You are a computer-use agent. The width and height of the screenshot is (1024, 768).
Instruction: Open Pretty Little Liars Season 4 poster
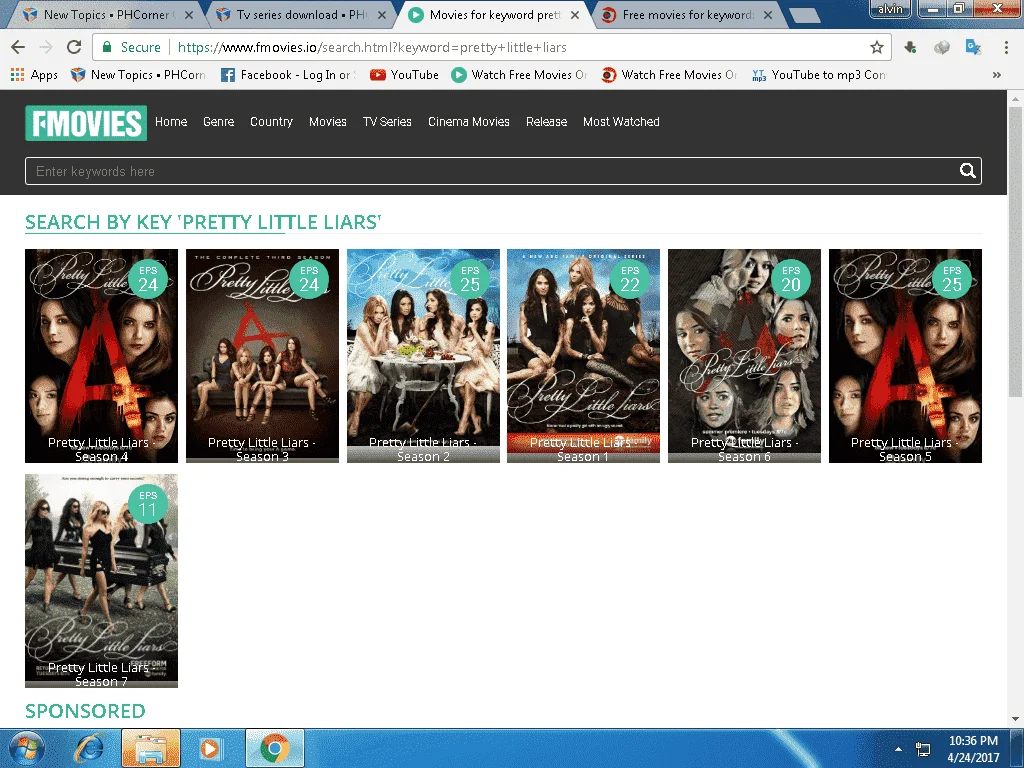coord(101,356)
